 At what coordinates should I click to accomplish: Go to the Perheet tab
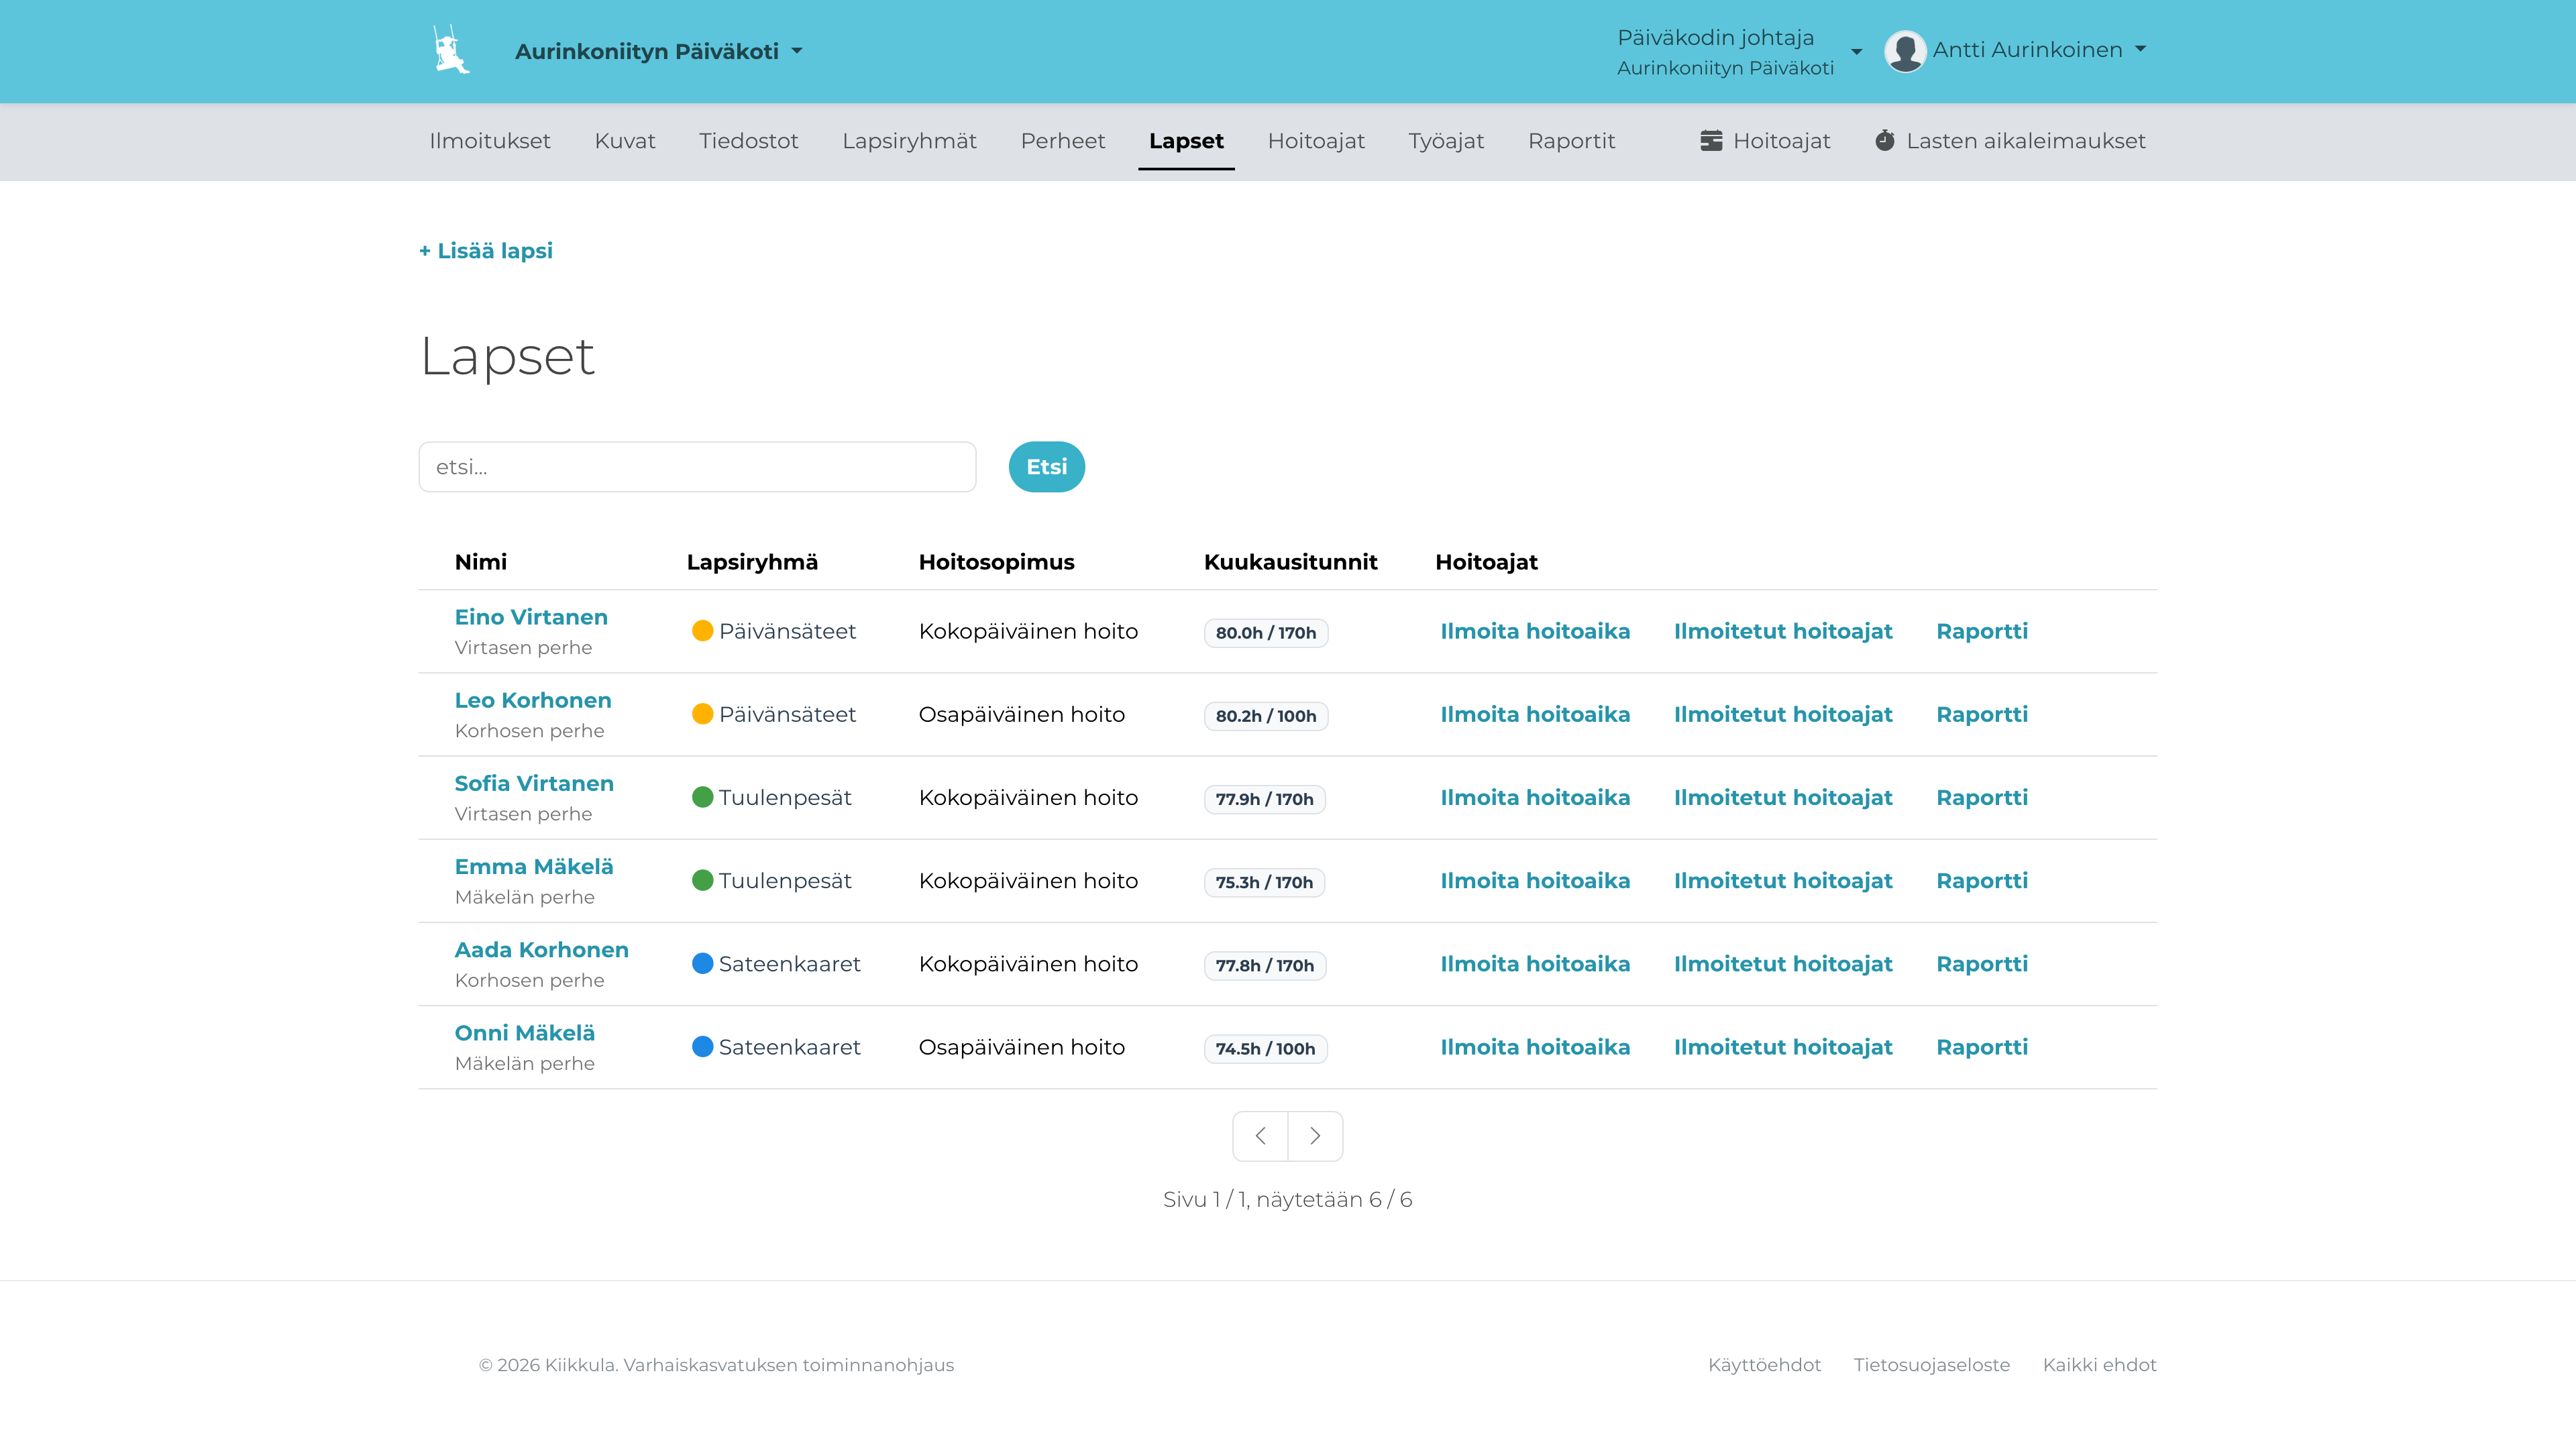coord(1063,141)
